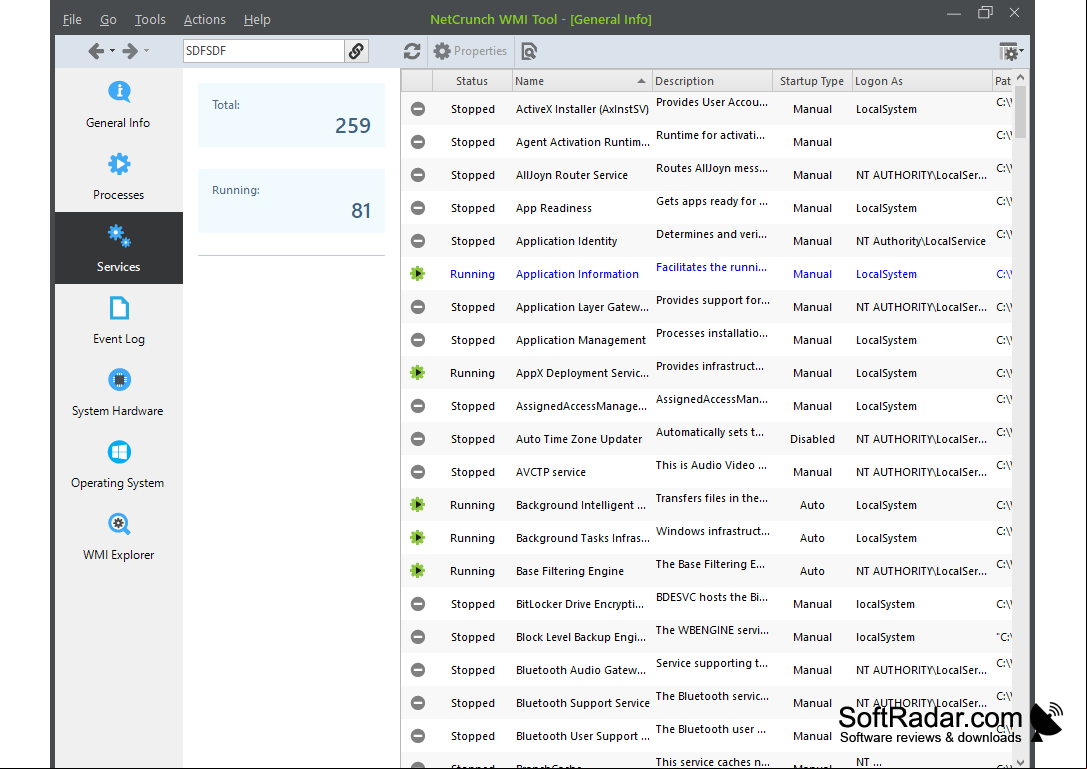Click the running icon for Base Filtering Engine

pyautogui.click(x=417, y=571)
